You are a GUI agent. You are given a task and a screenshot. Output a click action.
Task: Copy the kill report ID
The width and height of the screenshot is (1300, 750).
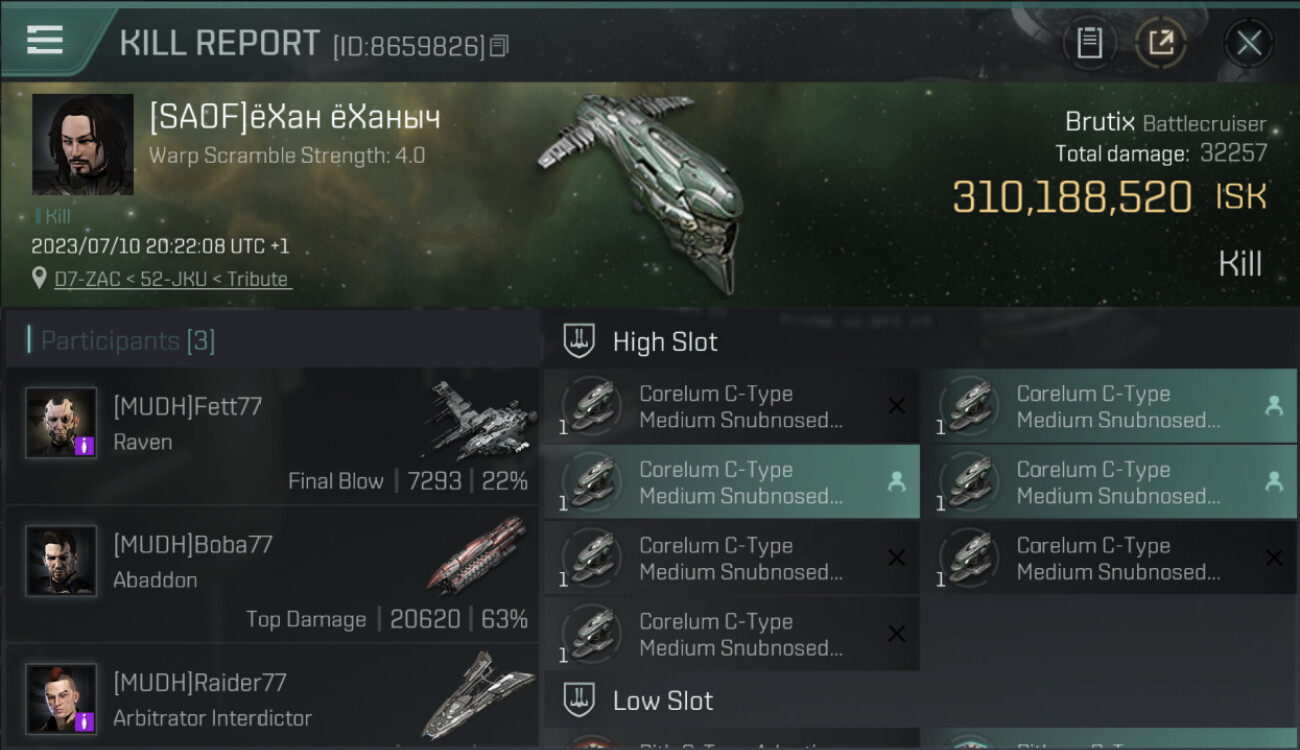(x=499, y=46)
